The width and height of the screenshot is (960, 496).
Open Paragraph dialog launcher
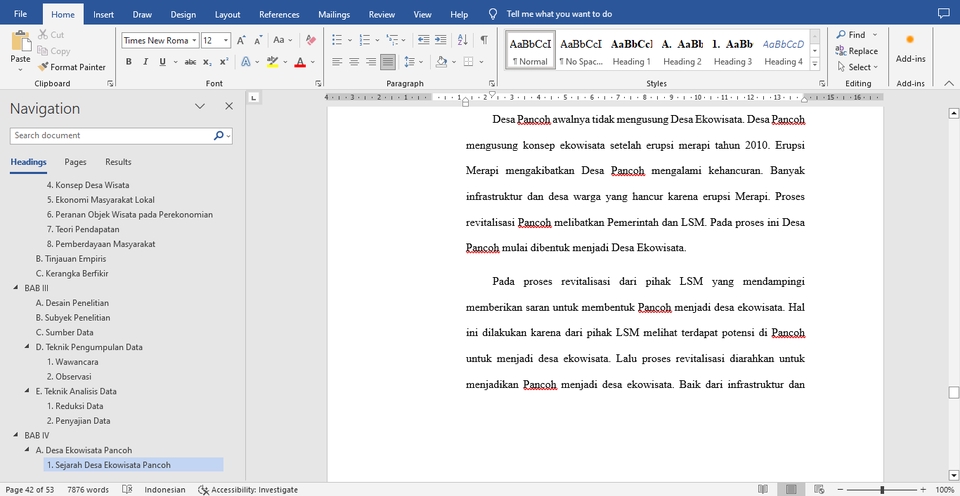(492, 83)
